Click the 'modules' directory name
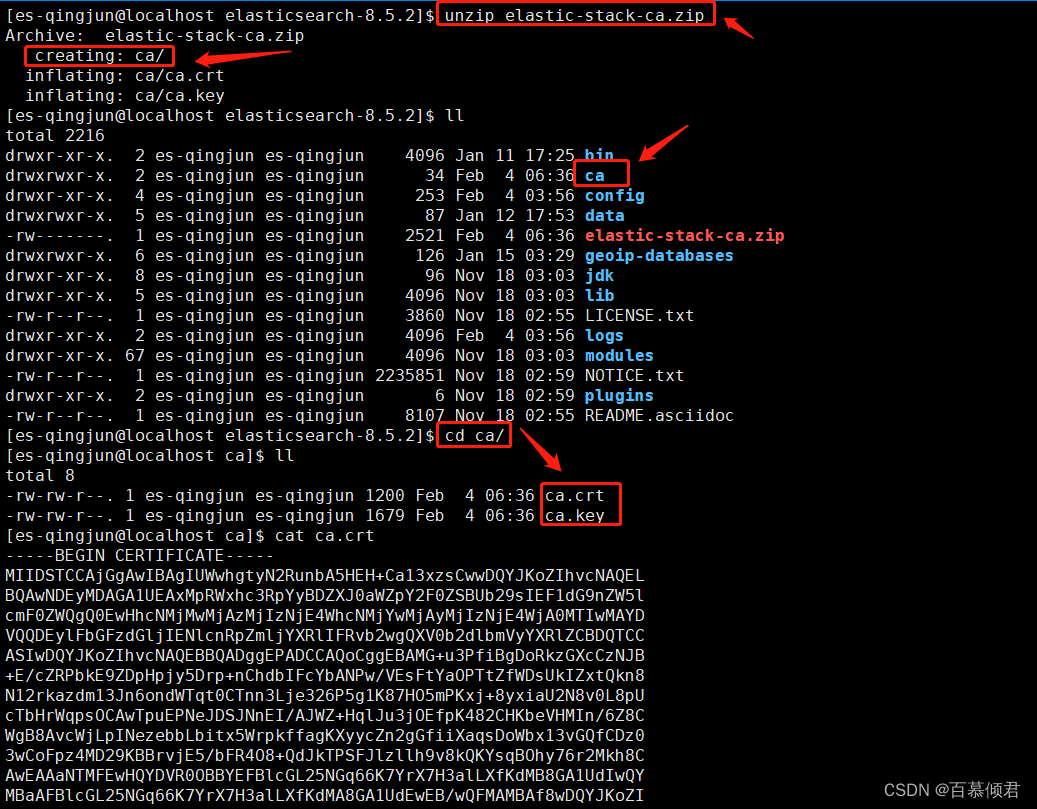Screen dimensions: 1037x809 click(x=619, y=355)
